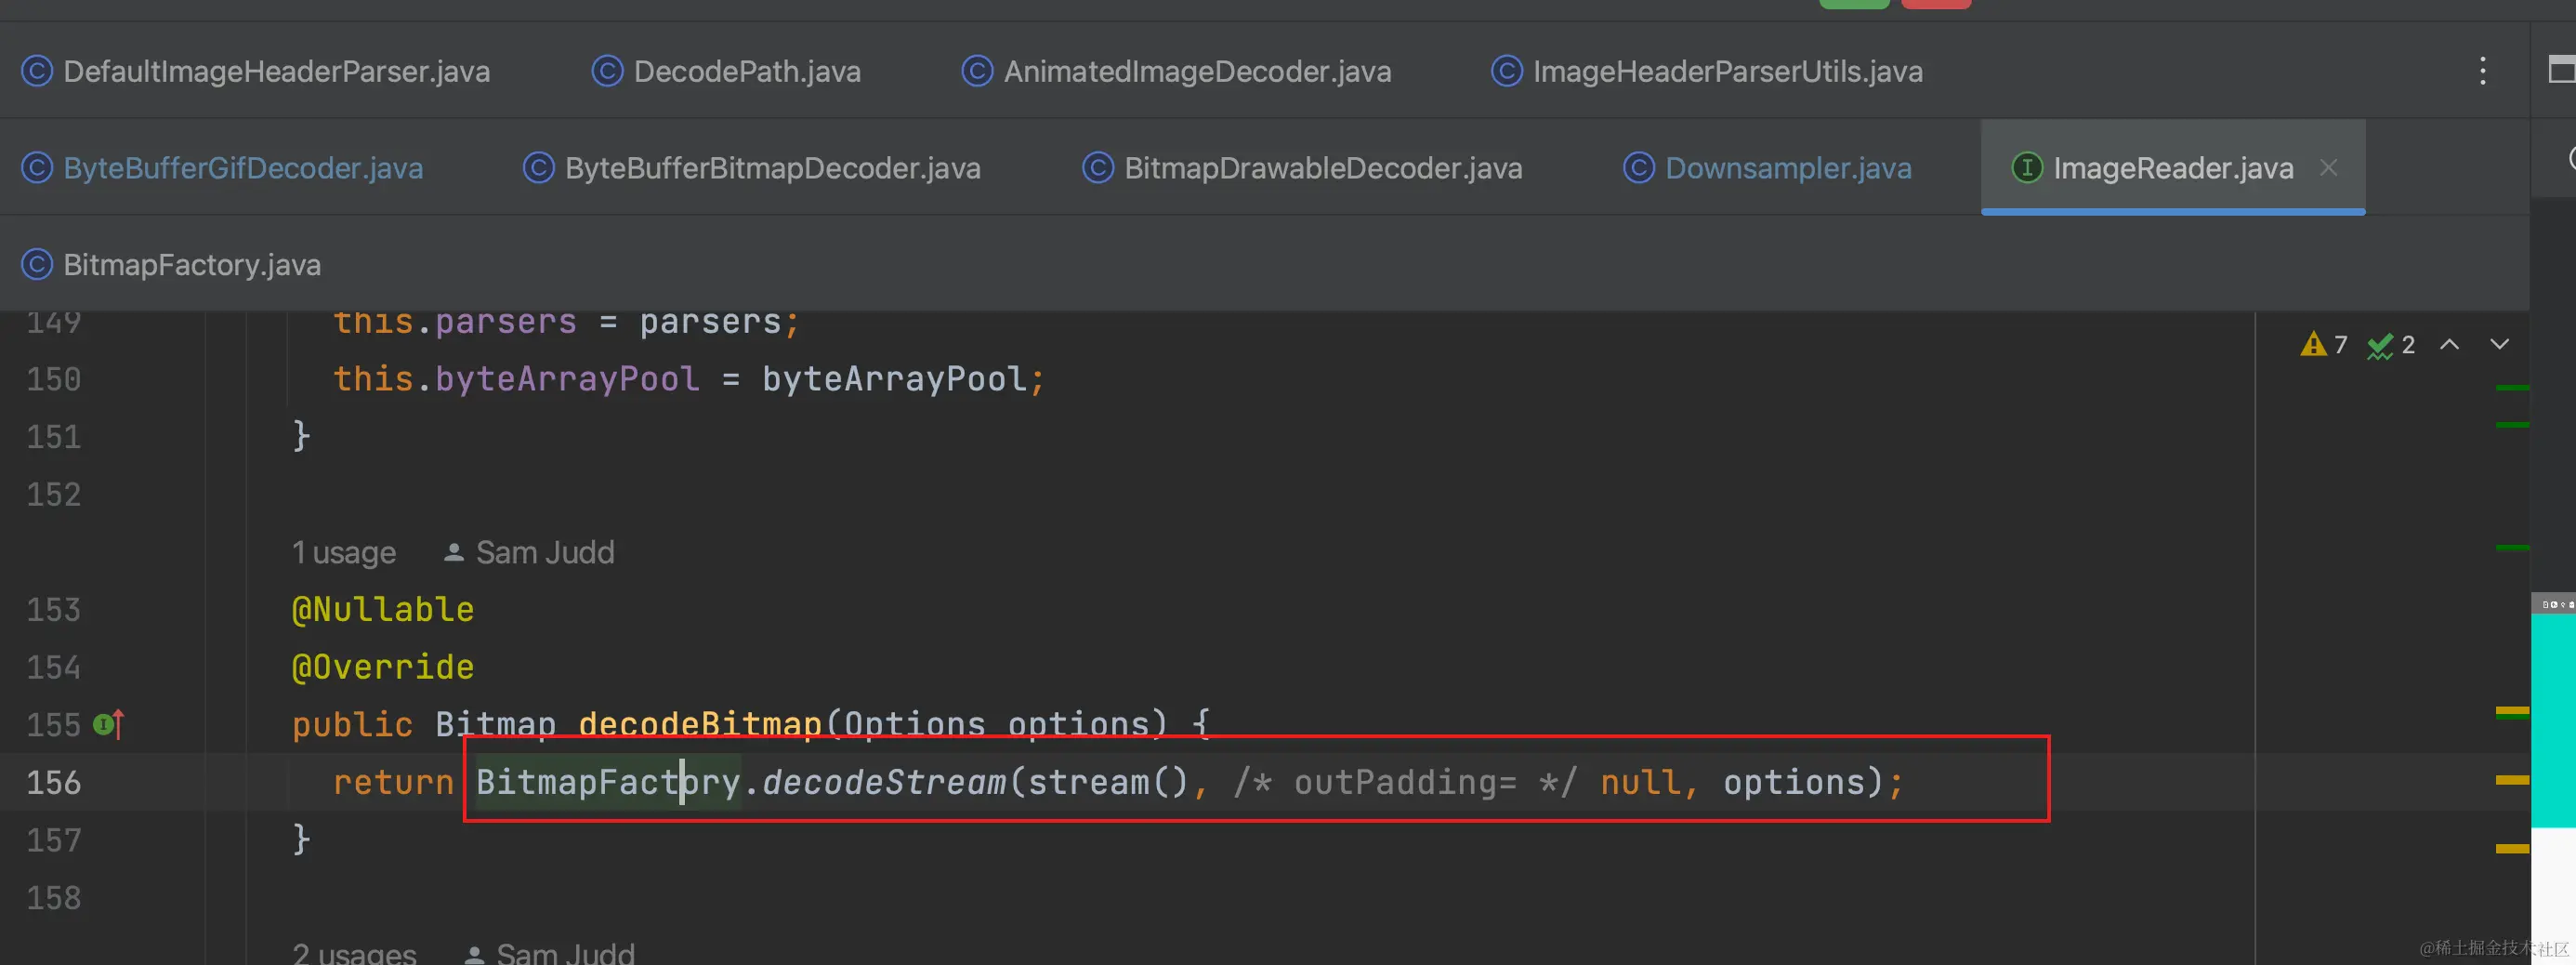Click the red button at top of window
Screen dimensions: 2576x965
pyautogui.click(x=1936, y=4)
